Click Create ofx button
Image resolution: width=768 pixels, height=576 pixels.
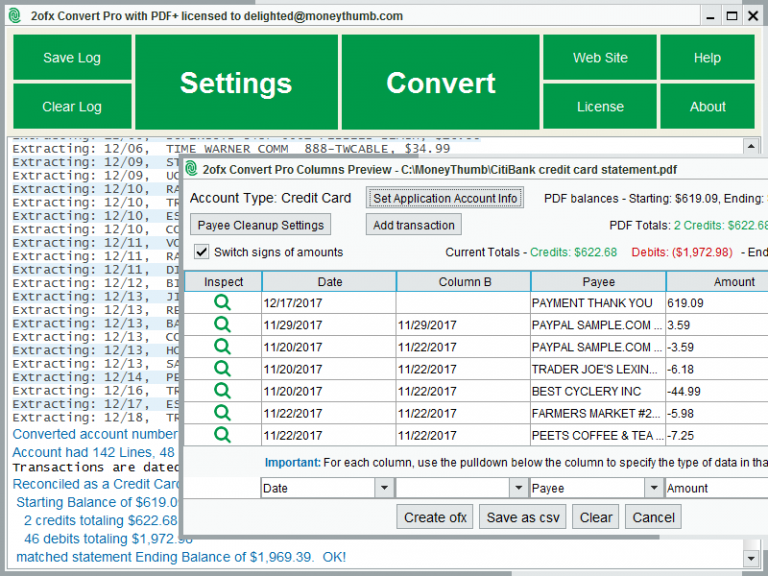[x=435, y=517]
